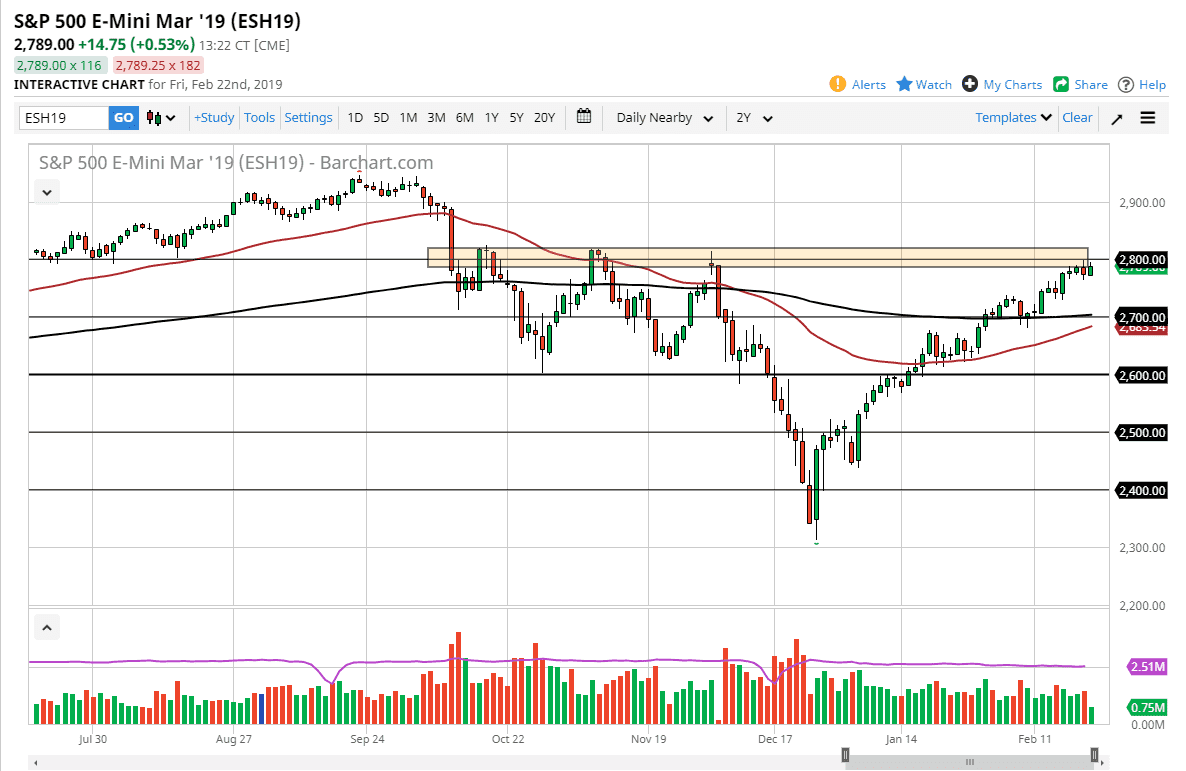Expand chart to fullscreen with arrow icon
This screenshot has height=771, width=1186.
1117,117
